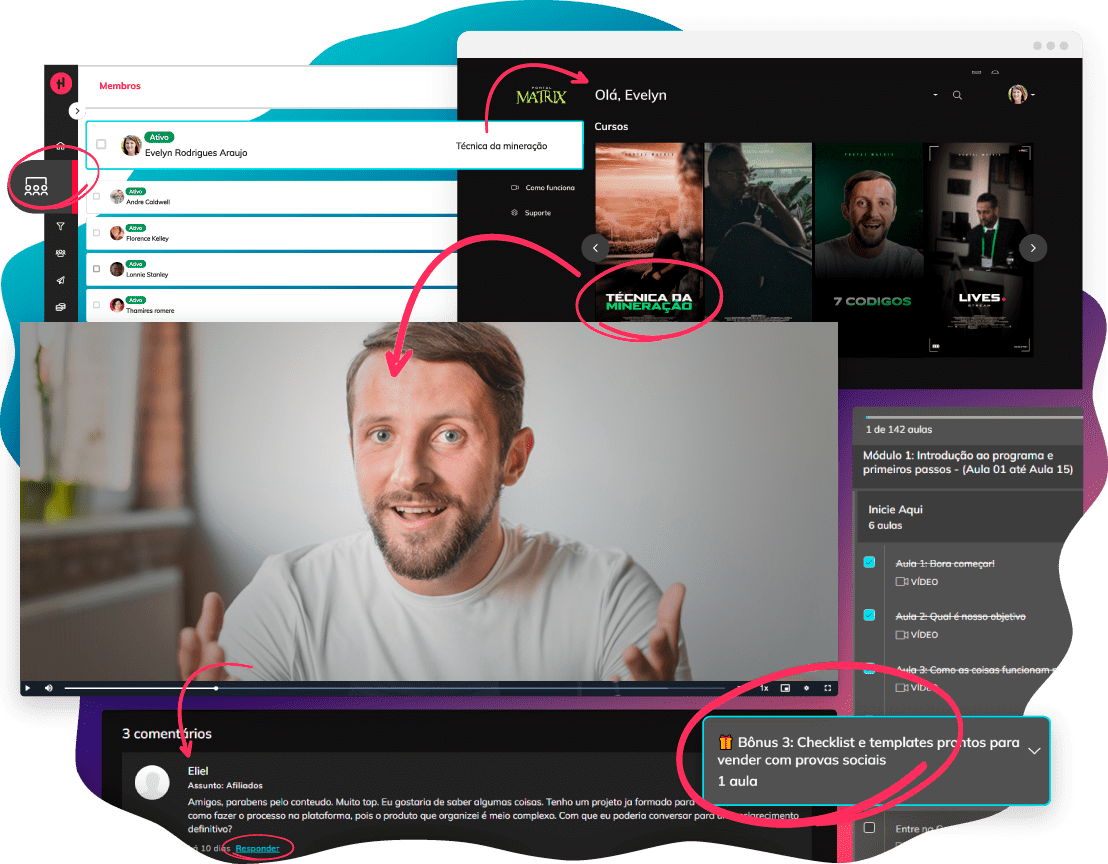Click the member name Florence Kelley

coord(147,239)
